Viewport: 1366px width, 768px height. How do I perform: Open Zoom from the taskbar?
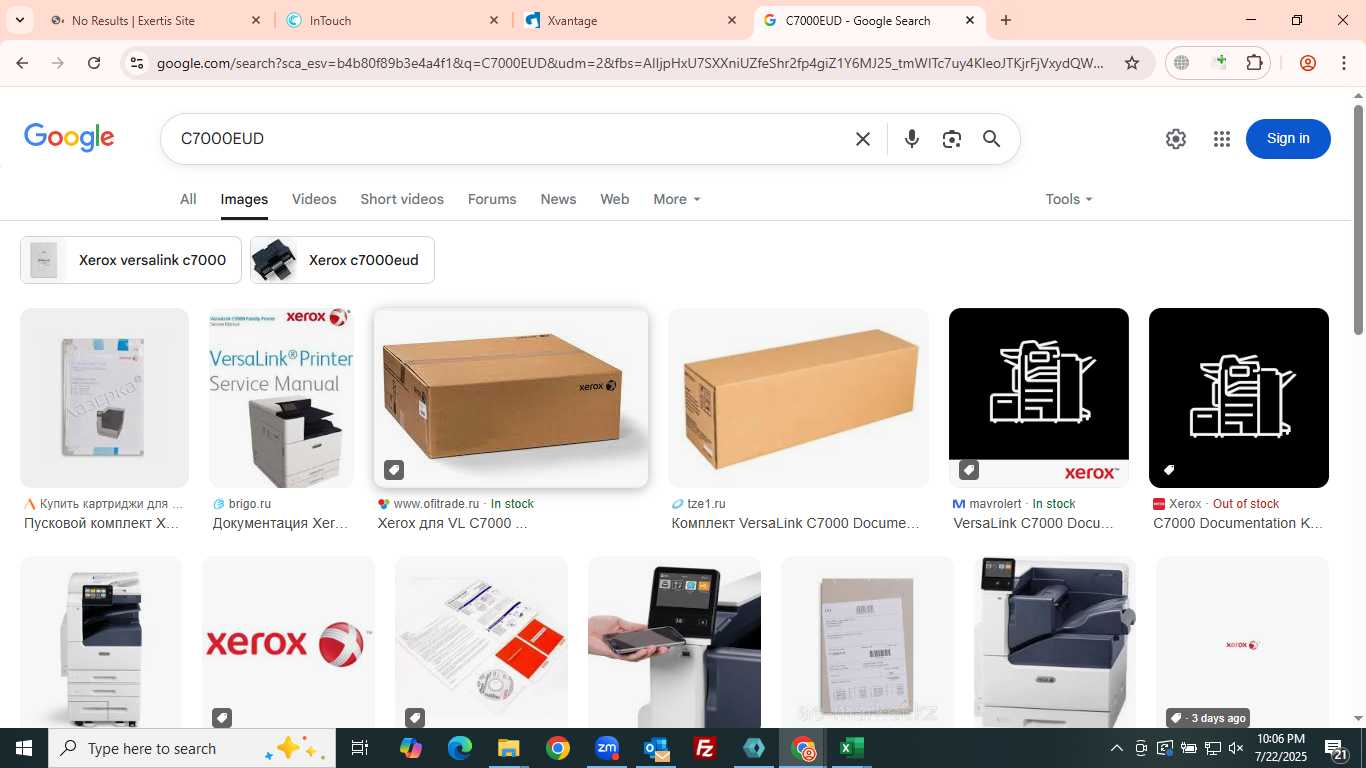coord(607,748)
